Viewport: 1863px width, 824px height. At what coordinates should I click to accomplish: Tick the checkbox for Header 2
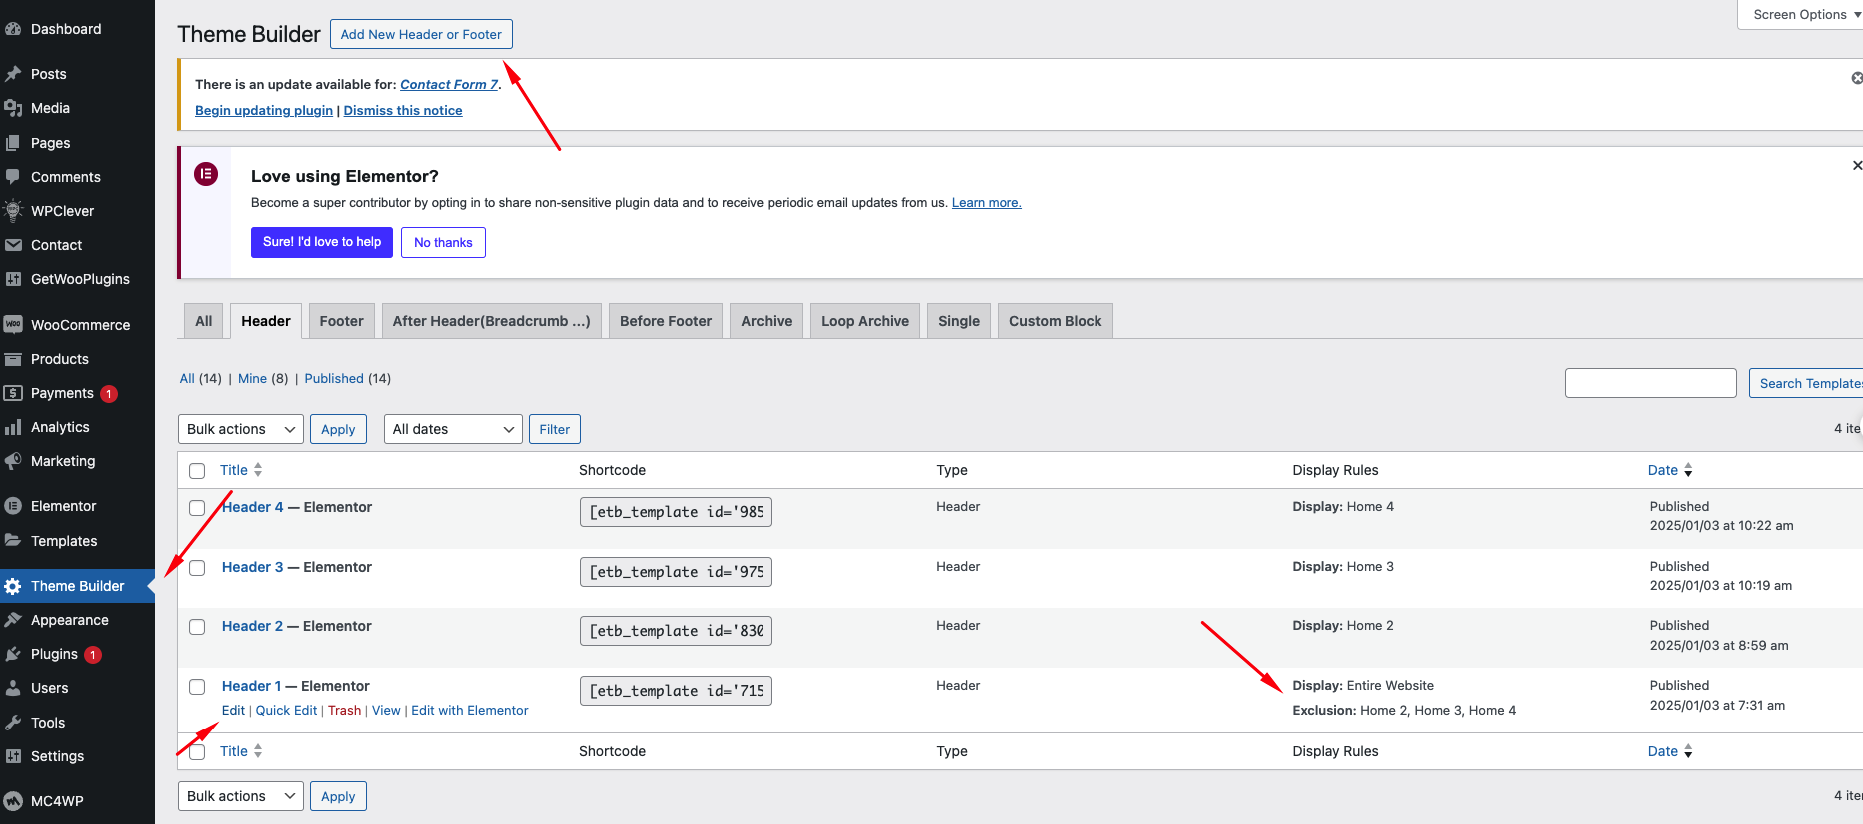[x=197, y=627]
